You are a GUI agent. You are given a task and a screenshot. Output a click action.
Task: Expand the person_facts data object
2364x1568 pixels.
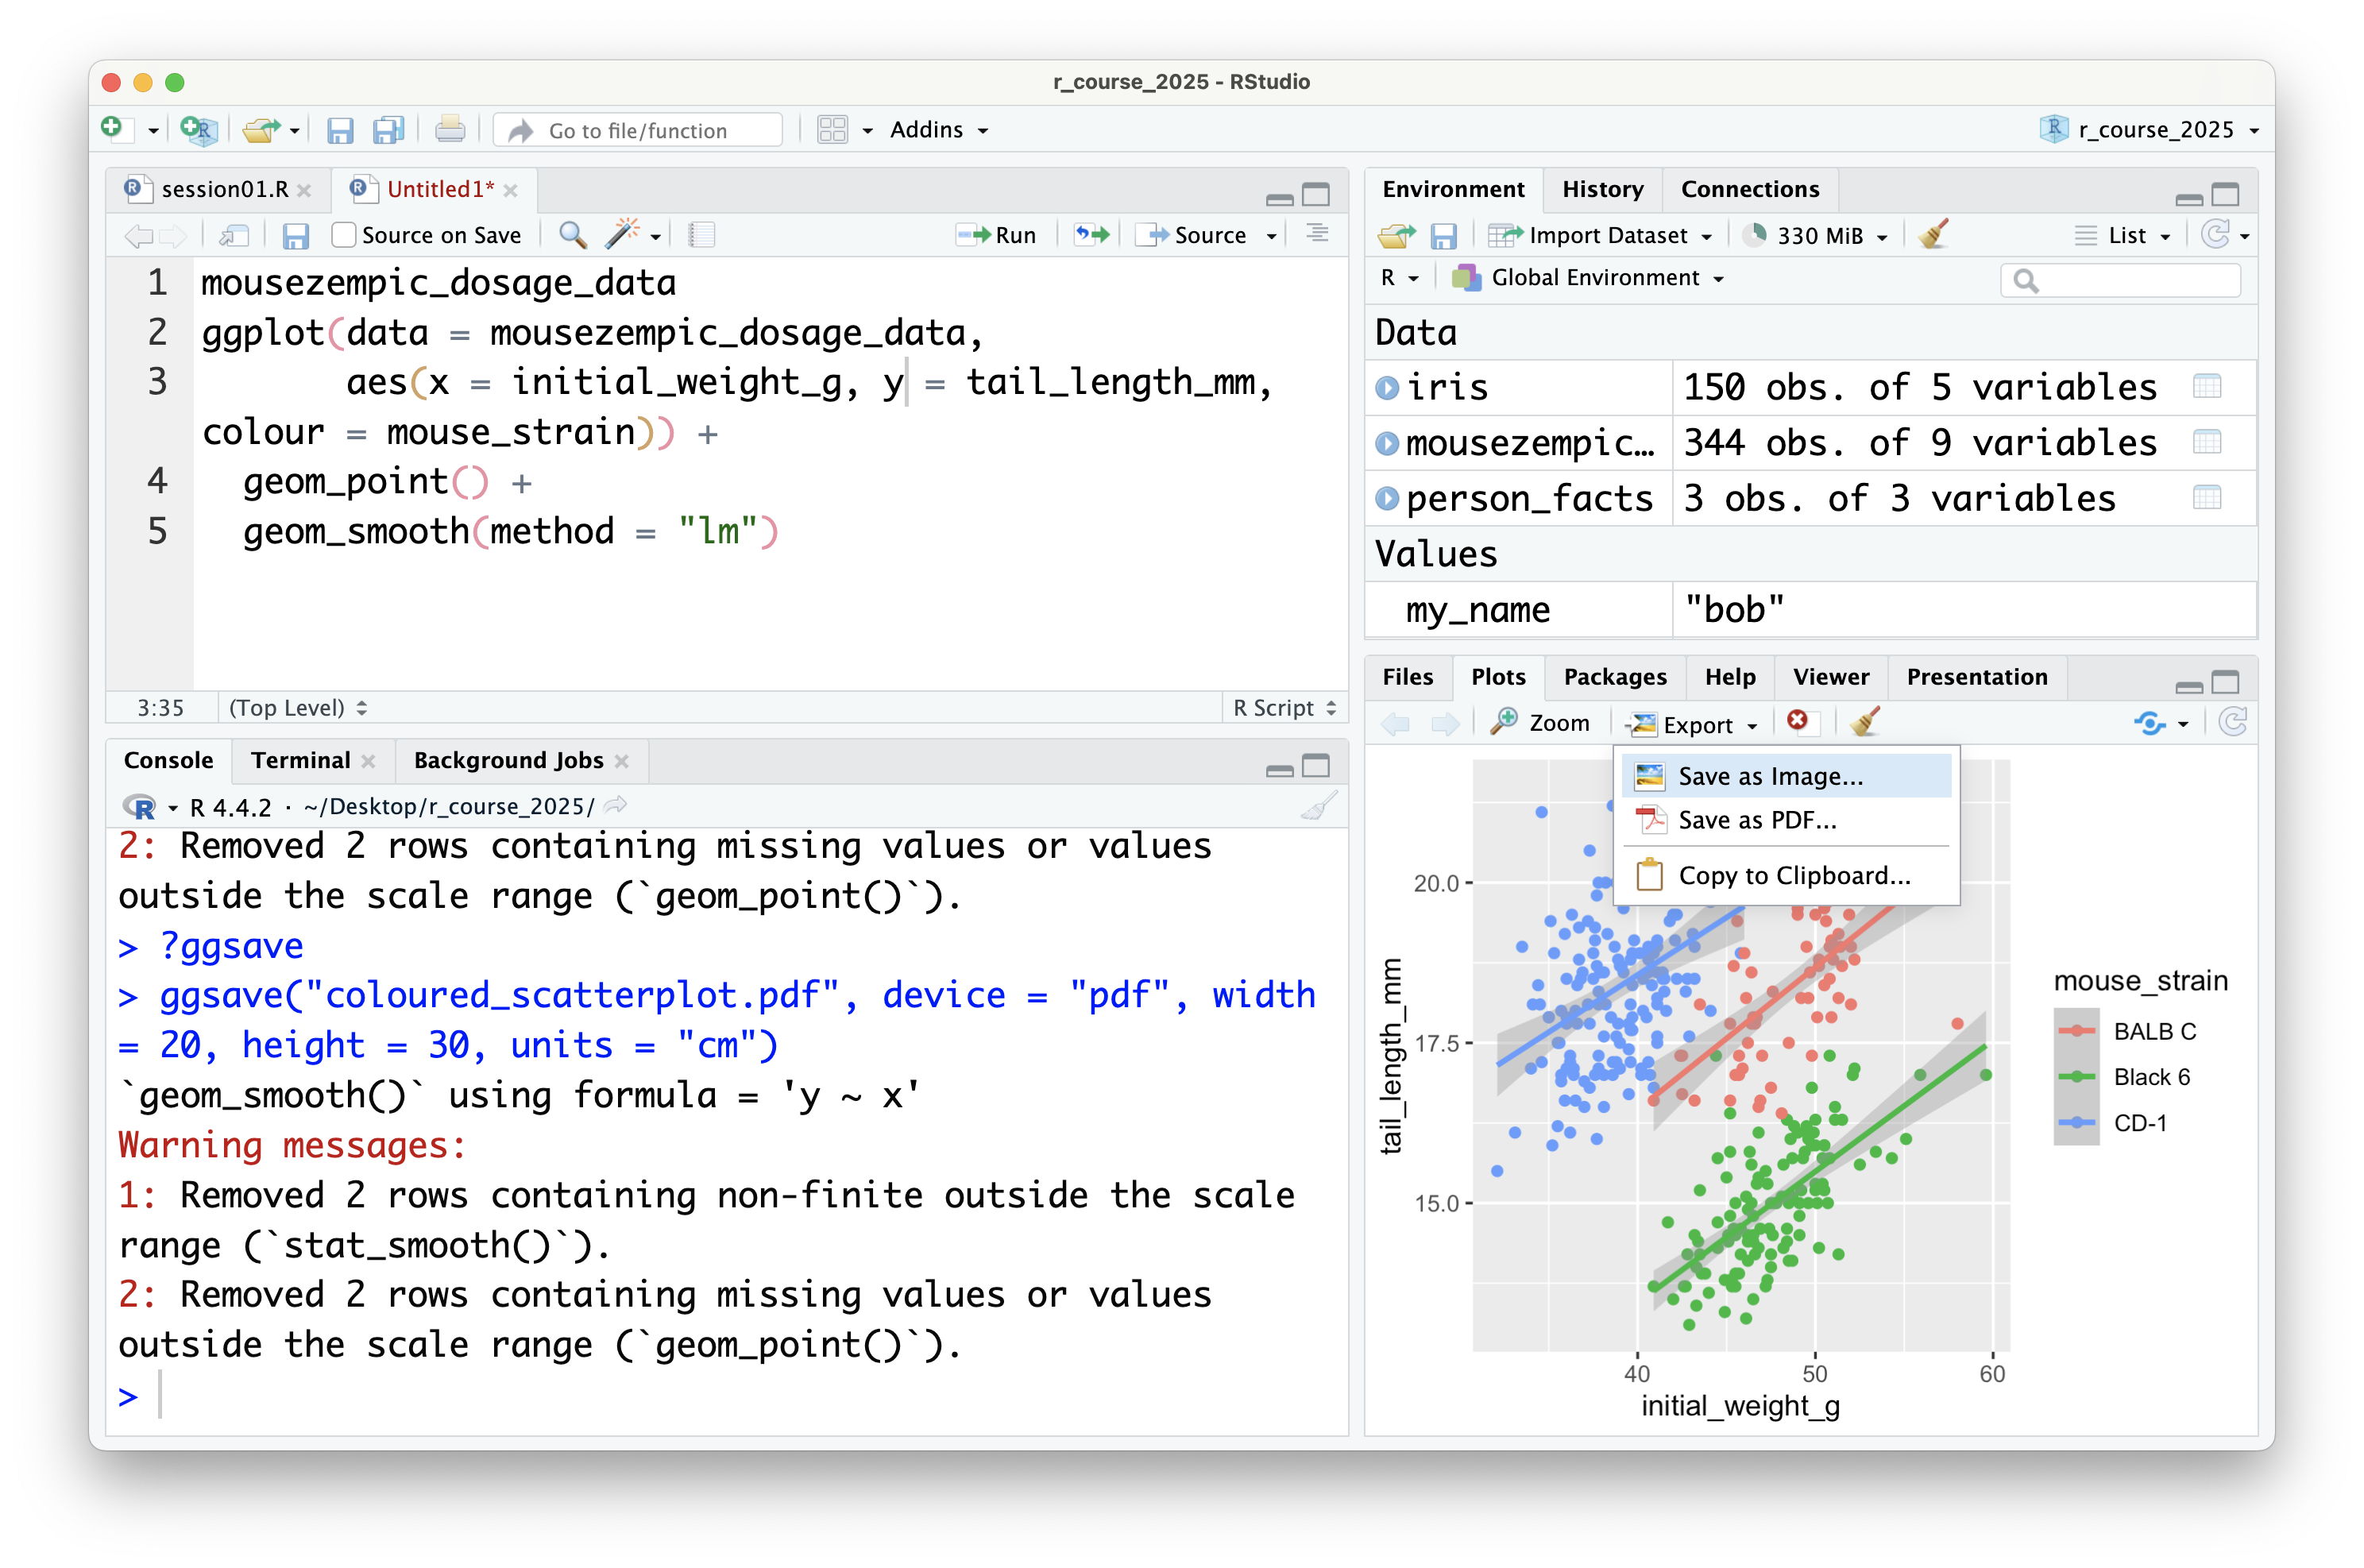click(x=1387, y=498)
